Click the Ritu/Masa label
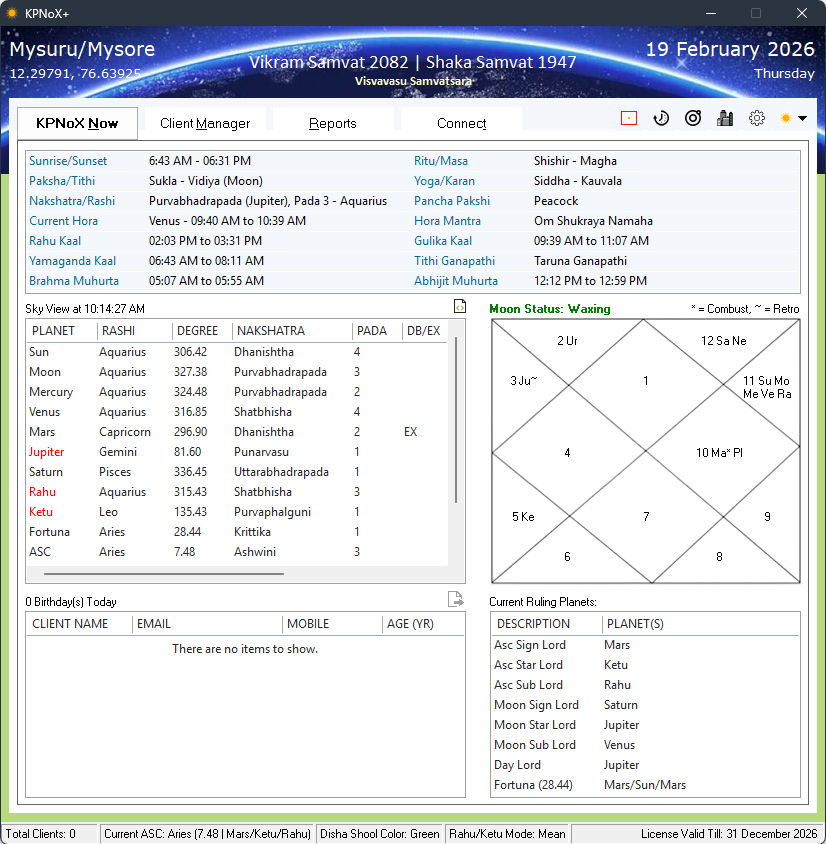Screen dimensions: 826x844 tap(441, 161)
